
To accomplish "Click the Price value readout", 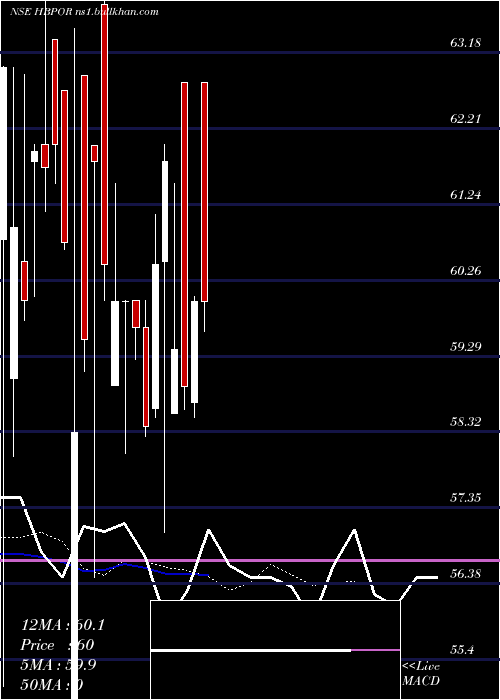I will (57, 645).
